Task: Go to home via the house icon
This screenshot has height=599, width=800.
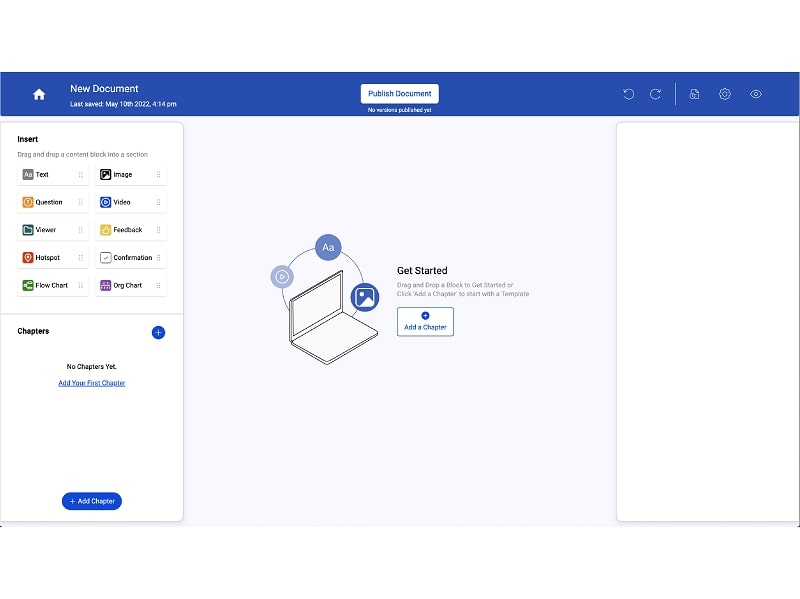Action: pyautogui.click(x=39, y=94)
